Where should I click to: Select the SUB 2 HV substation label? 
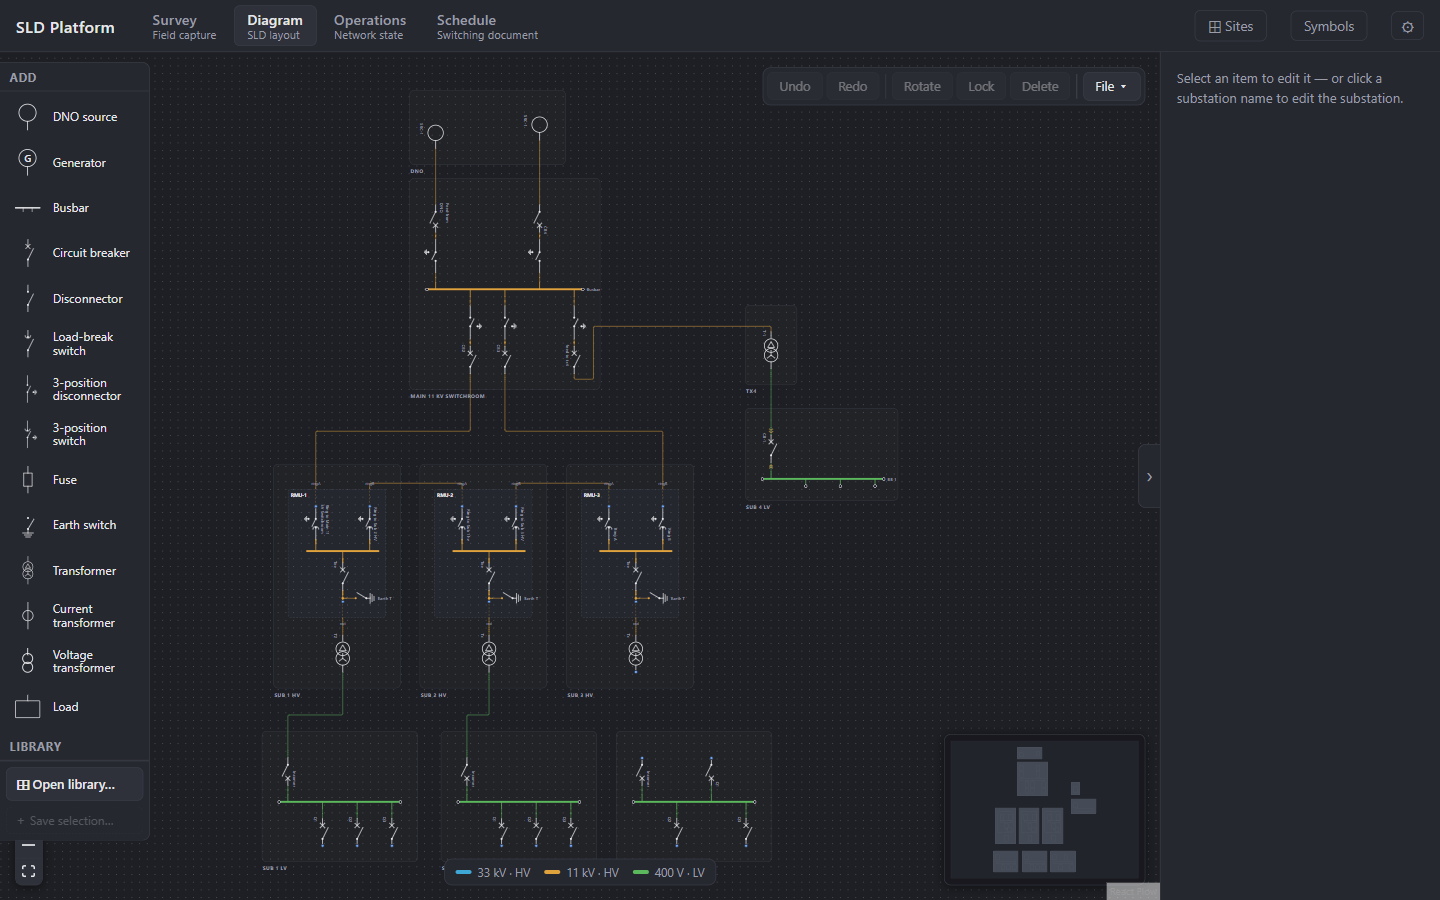(434, 695)
